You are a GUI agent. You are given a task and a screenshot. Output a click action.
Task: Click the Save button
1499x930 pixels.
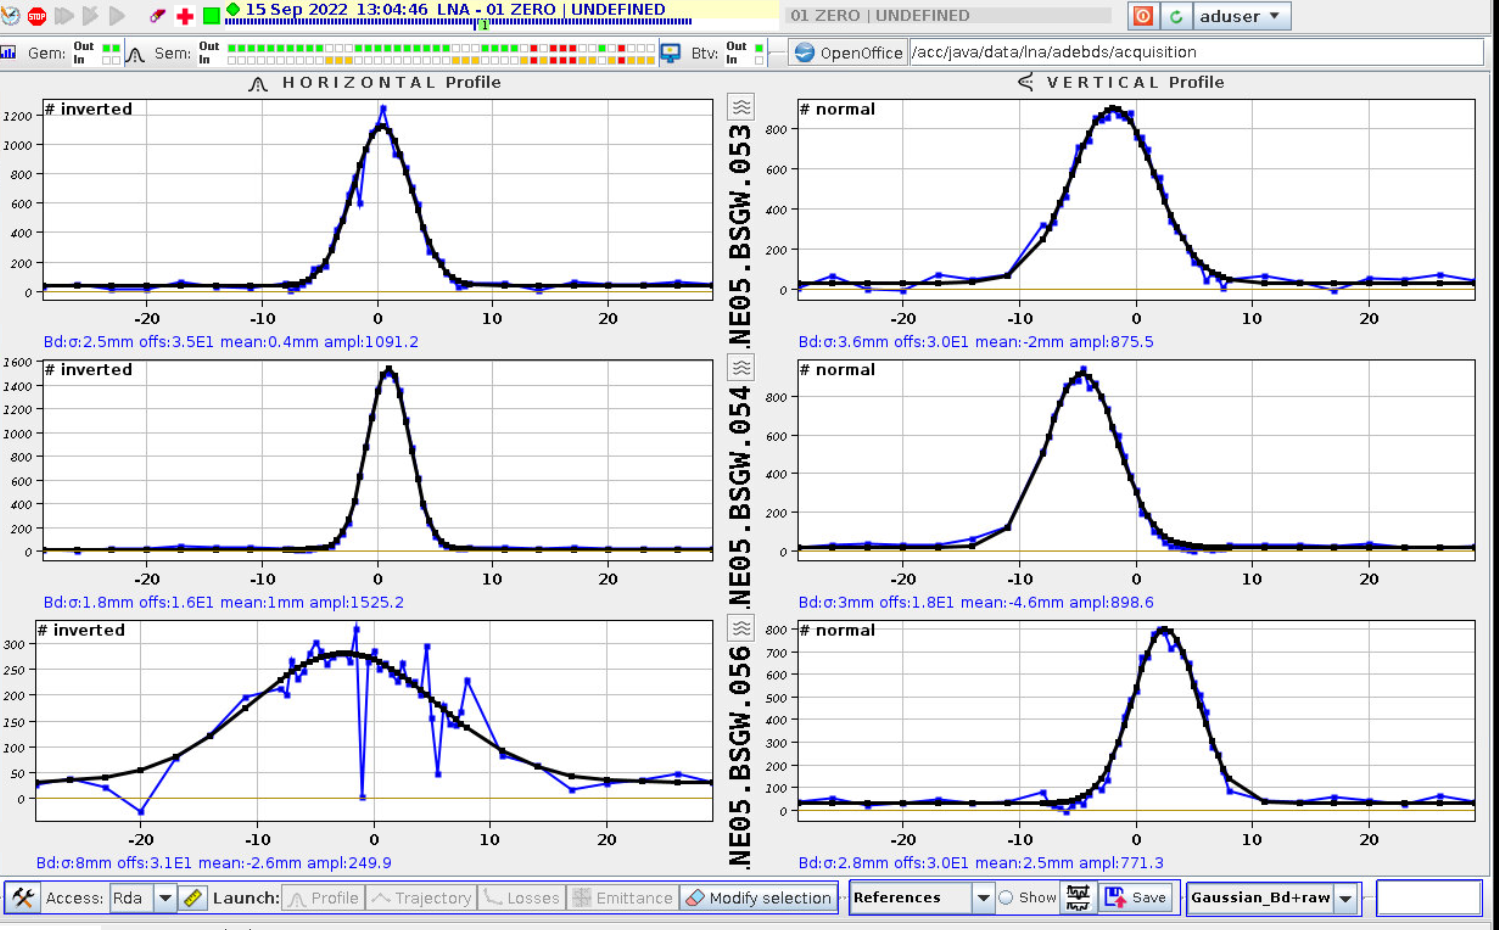pos(1136,898)
